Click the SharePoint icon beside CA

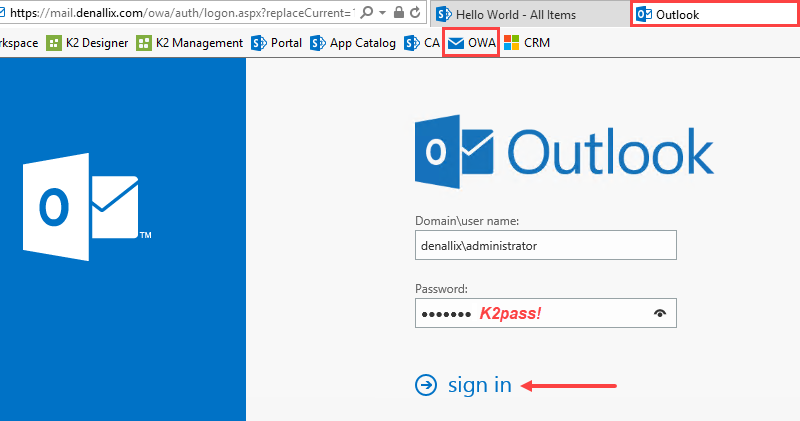click(x=412, y=43)
